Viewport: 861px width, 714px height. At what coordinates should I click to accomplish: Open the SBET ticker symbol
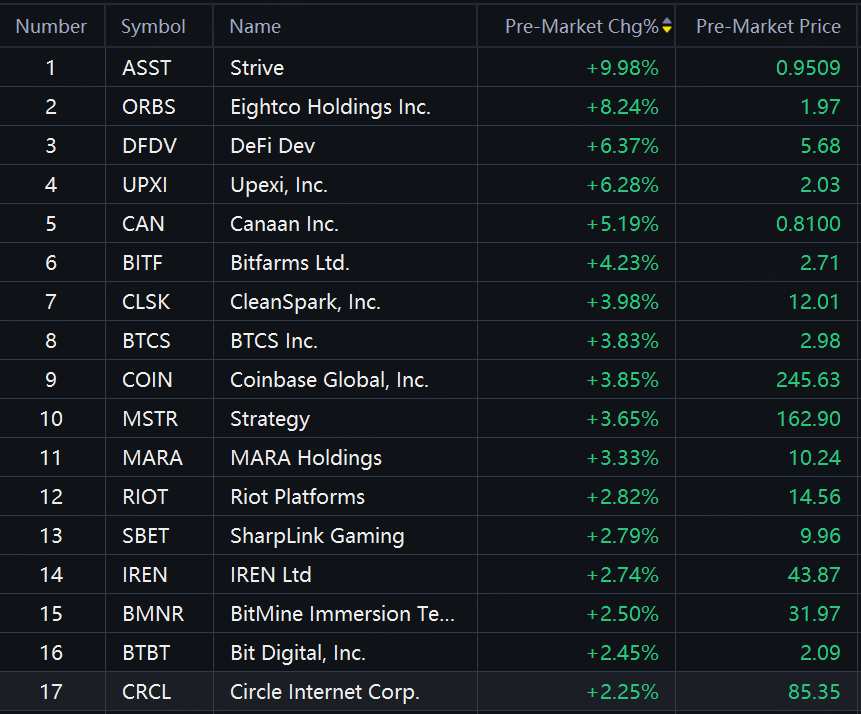(146, 536)
